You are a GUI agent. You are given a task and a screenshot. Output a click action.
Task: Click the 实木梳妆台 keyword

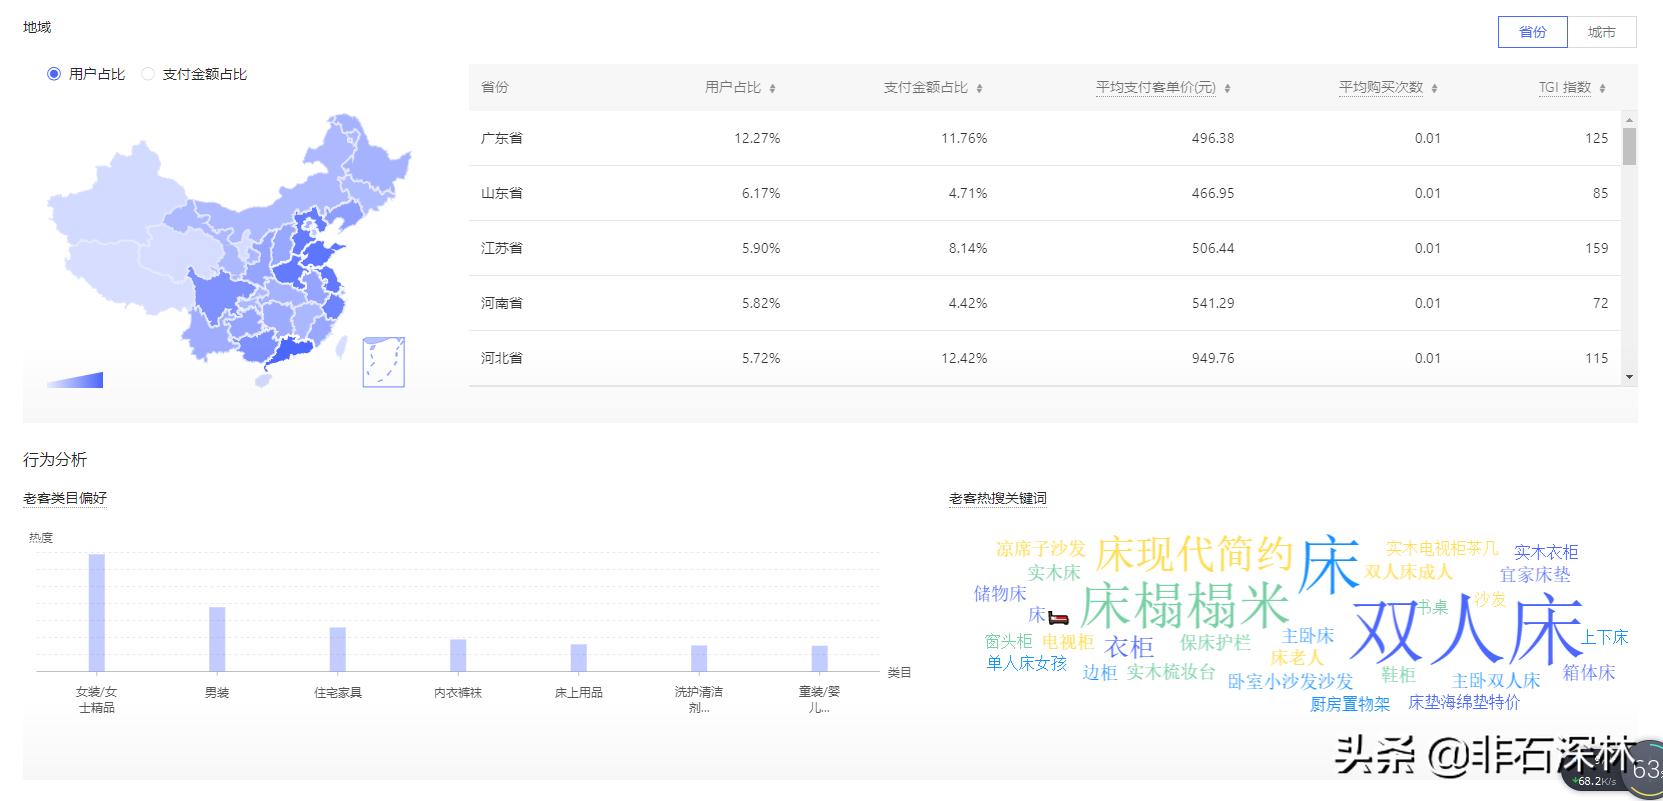click(1171, 672)
